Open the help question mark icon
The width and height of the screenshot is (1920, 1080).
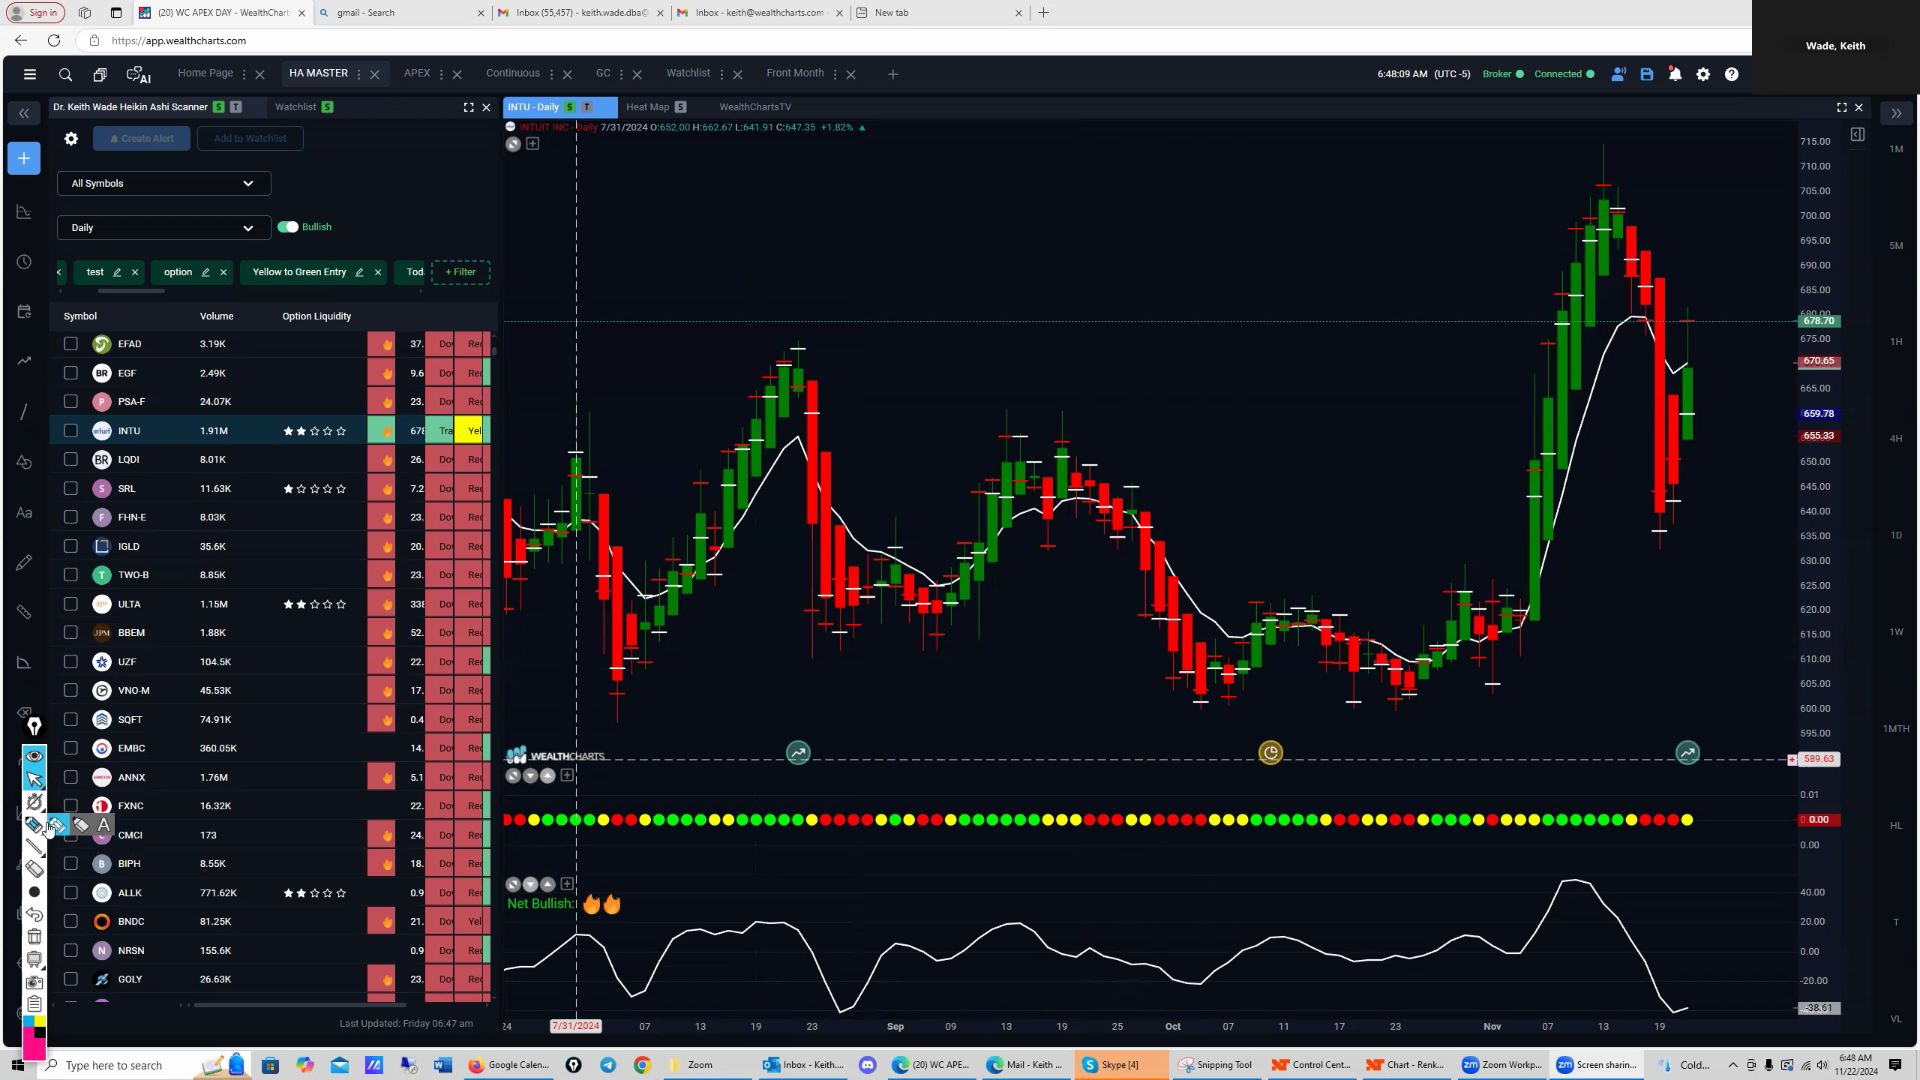[1732, 74]
